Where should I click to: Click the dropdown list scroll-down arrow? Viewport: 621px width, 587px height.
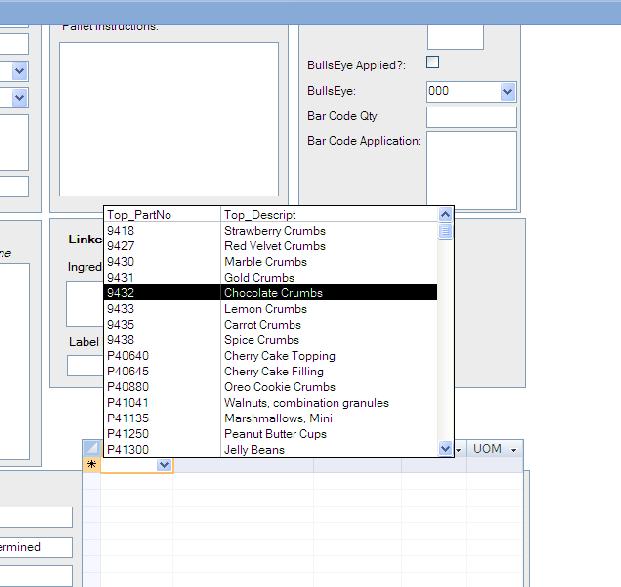click(x=446, y=448)
